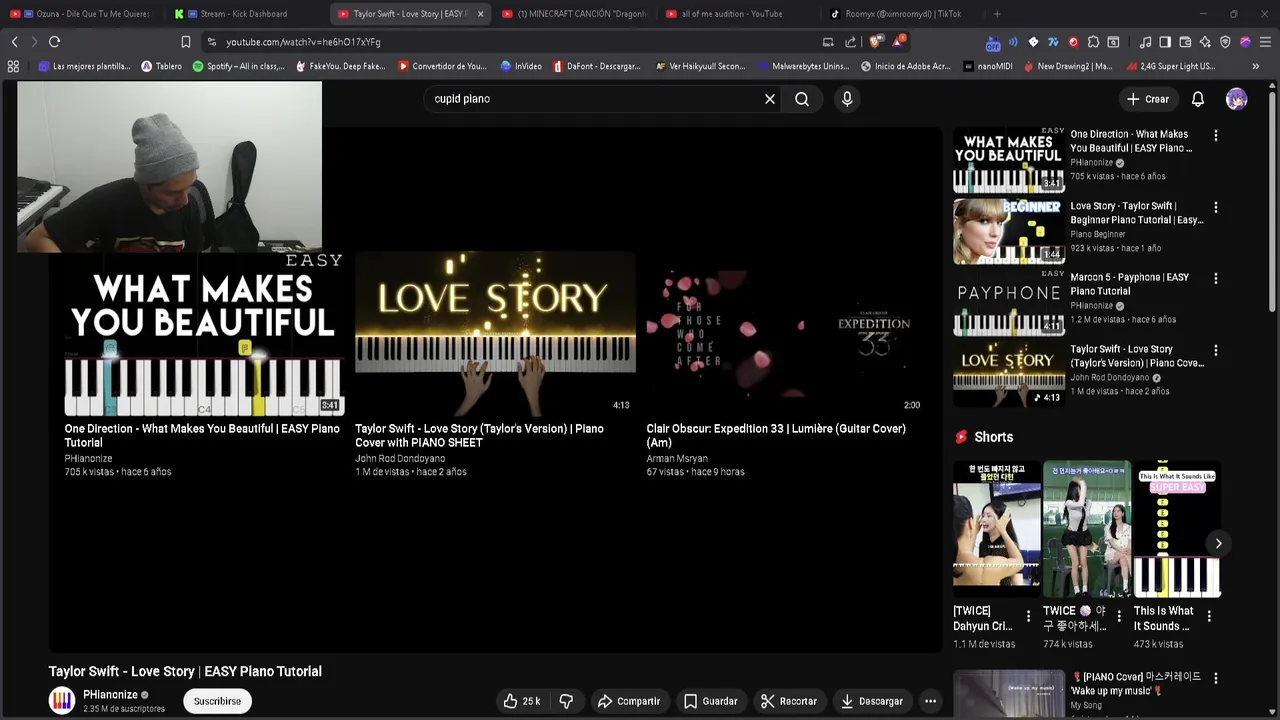Open the browser share icon in address bar
This screenshot has height=720, width=1280.
[850, 42]
